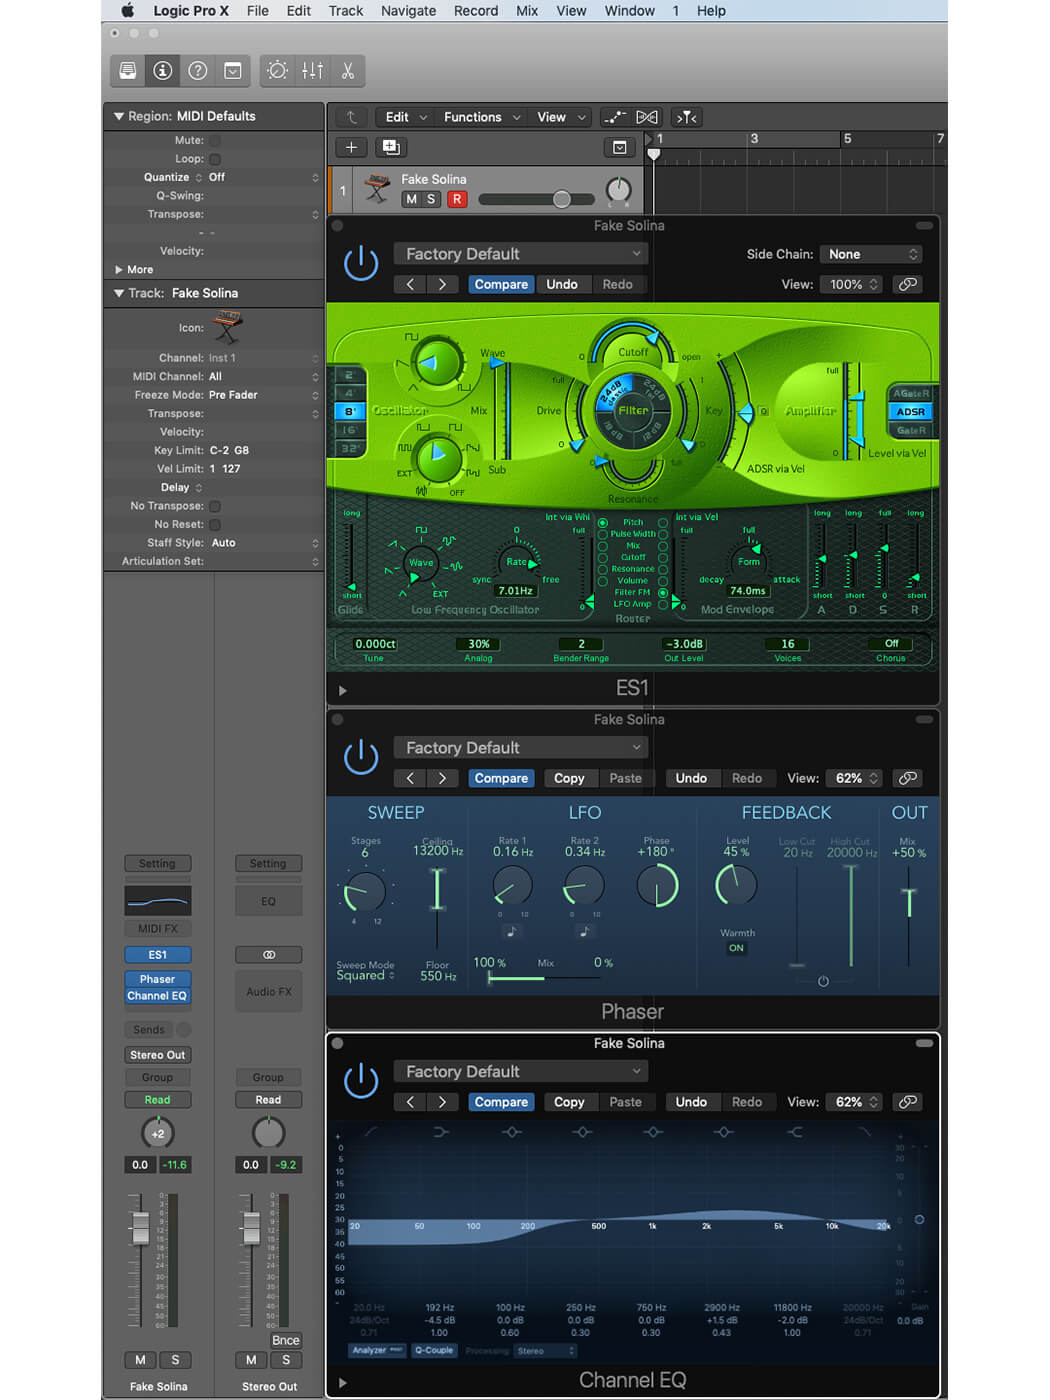1050x1400 pixels.
Task: Toggle Smart Controls icon
Action: point(278,71)
